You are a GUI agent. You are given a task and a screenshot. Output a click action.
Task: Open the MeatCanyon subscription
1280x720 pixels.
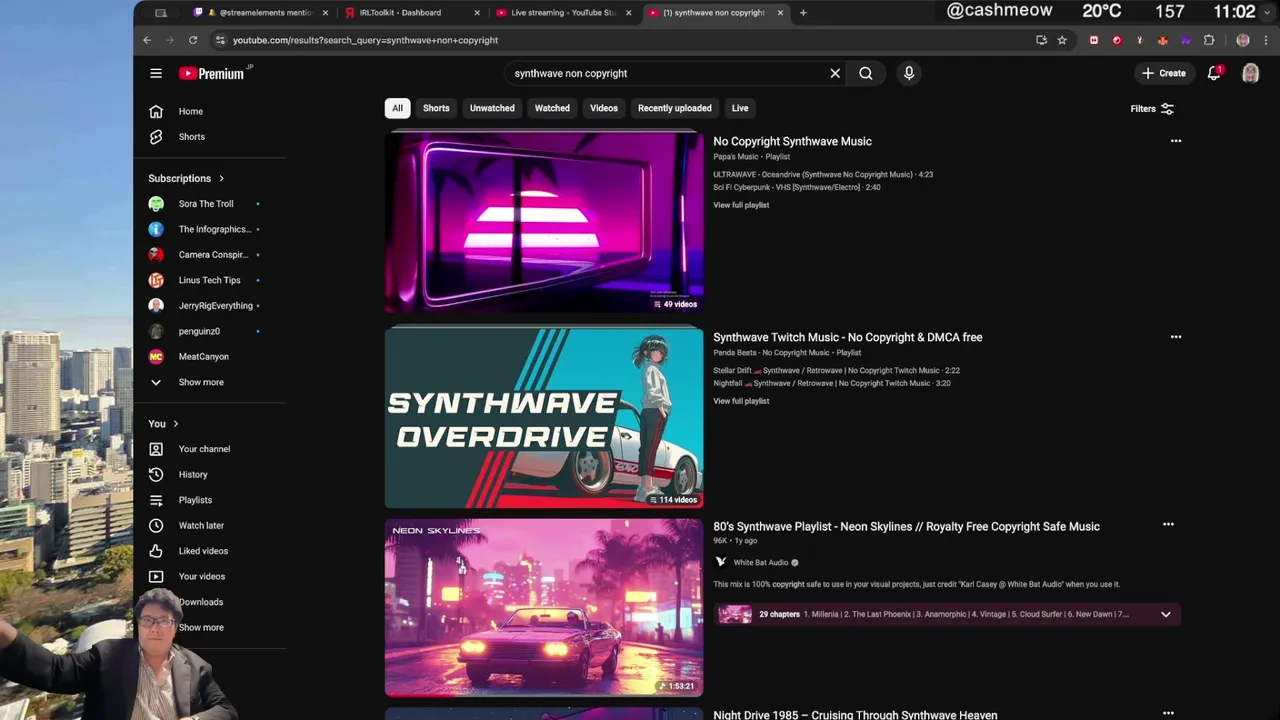click(x=204, y=357)
